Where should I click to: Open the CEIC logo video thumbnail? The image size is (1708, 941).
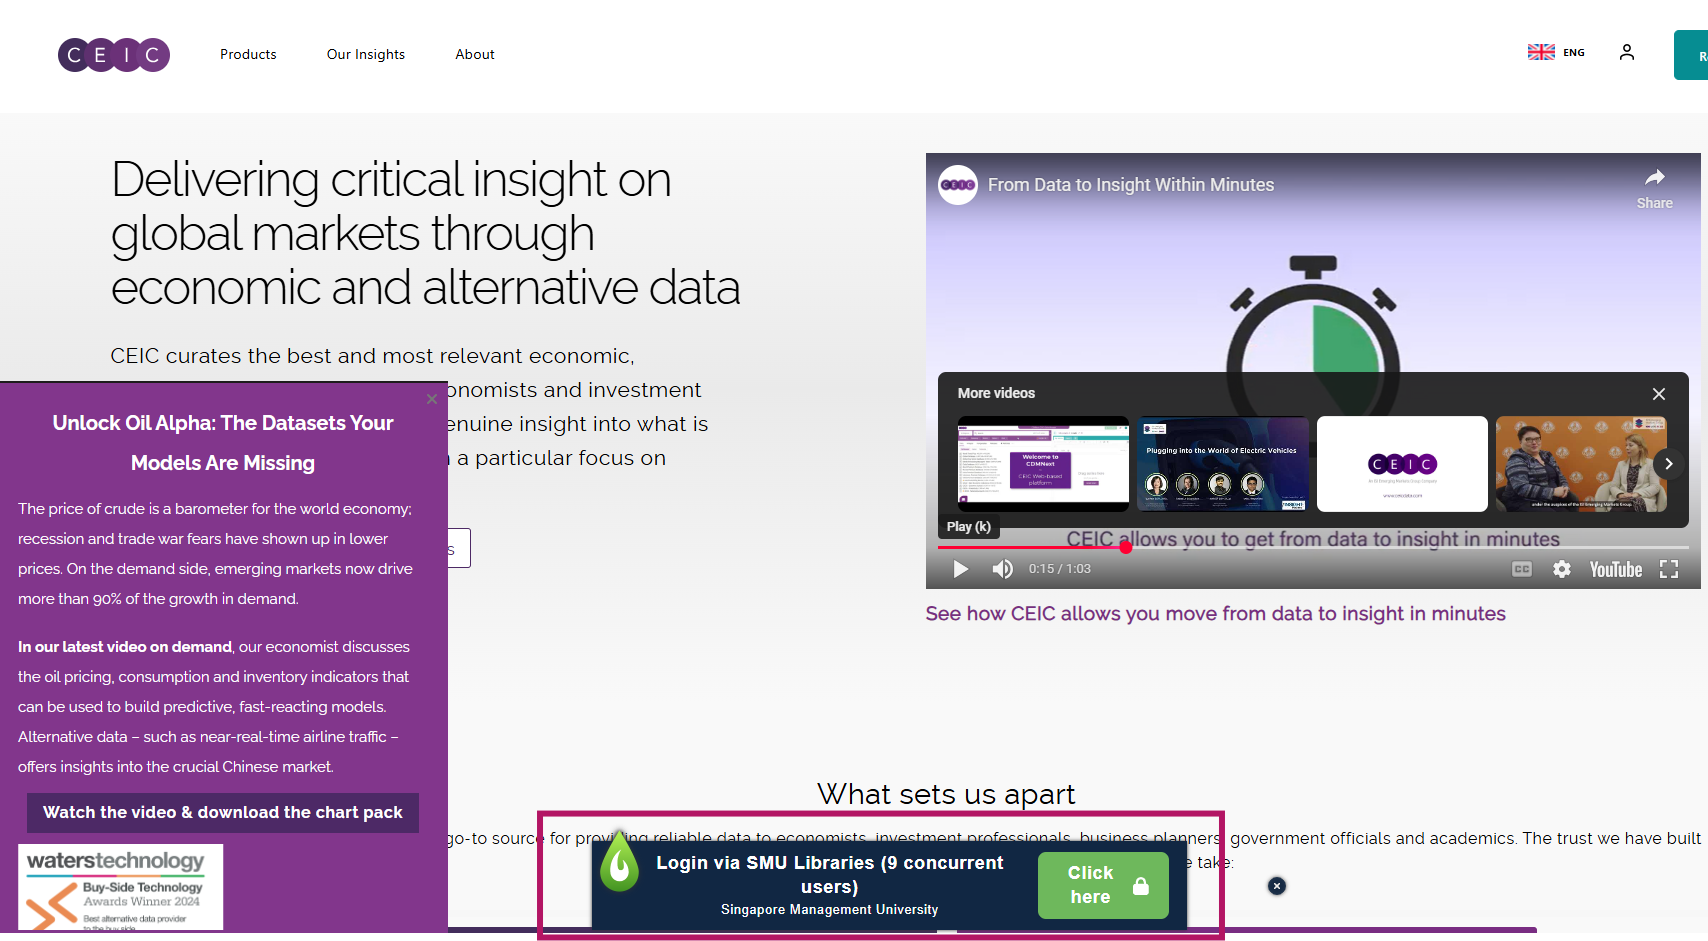(1402, 464)
